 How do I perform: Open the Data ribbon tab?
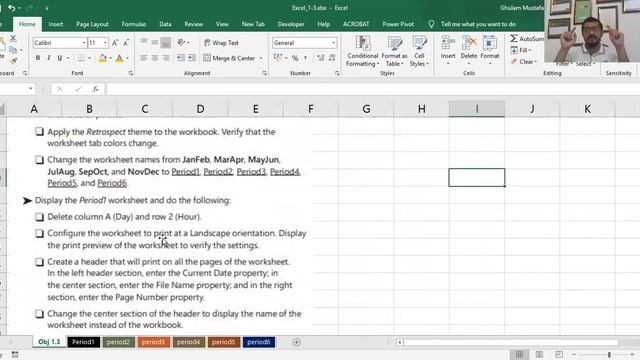coord(165,24)
